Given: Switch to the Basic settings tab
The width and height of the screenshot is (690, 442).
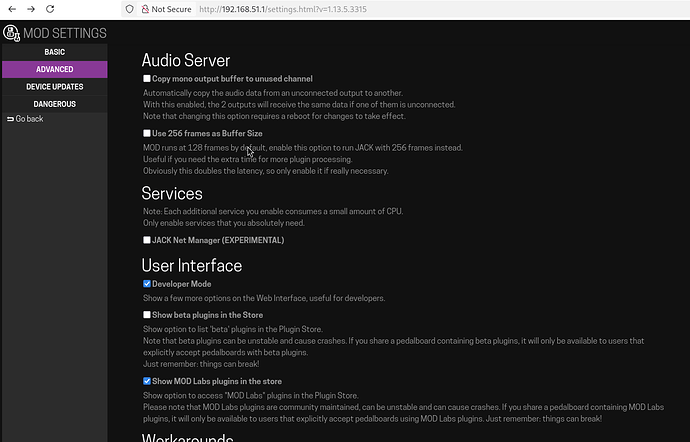Looking at the screenshot, I should pos(54,52).
